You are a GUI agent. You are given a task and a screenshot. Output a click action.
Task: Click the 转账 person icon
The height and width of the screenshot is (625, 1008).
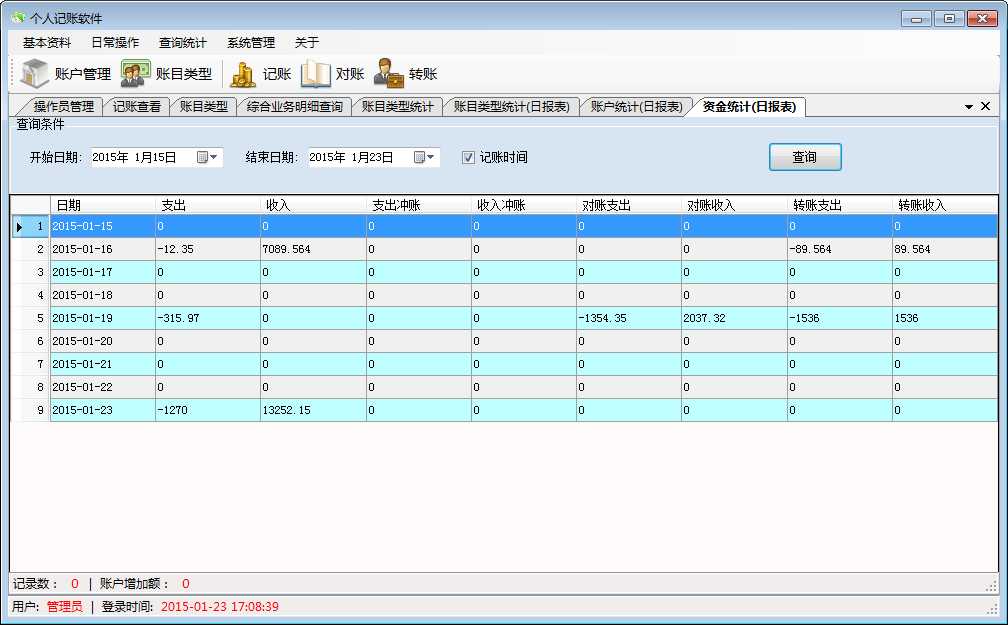pos(389,74)
